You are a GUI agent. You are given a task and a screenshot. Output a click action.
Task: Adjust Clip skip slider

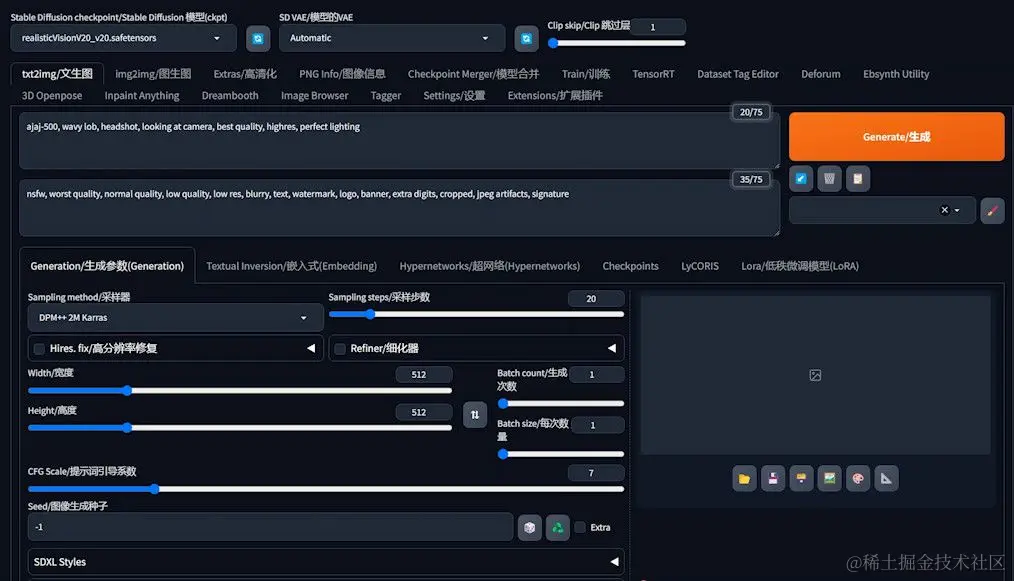(x=616, y=43)
